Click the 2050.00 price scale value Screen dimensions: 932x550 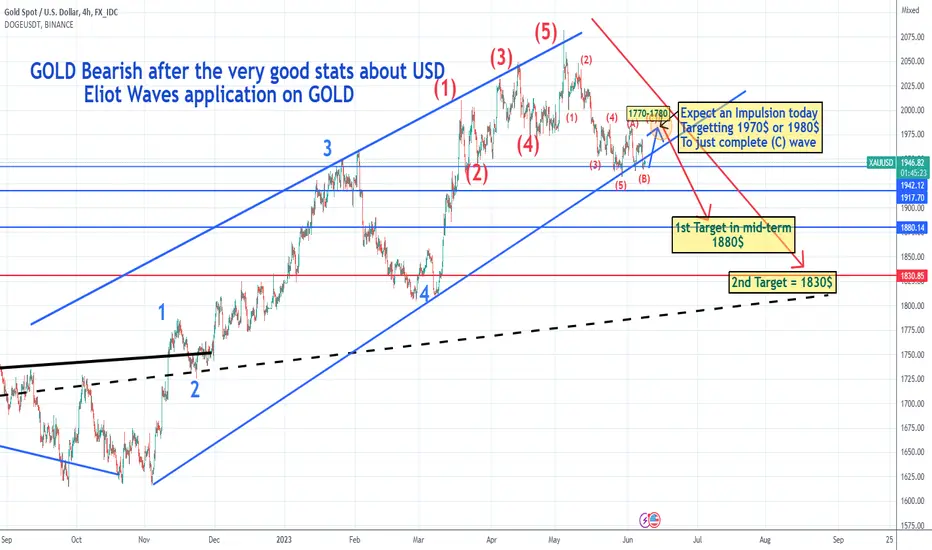912,61
